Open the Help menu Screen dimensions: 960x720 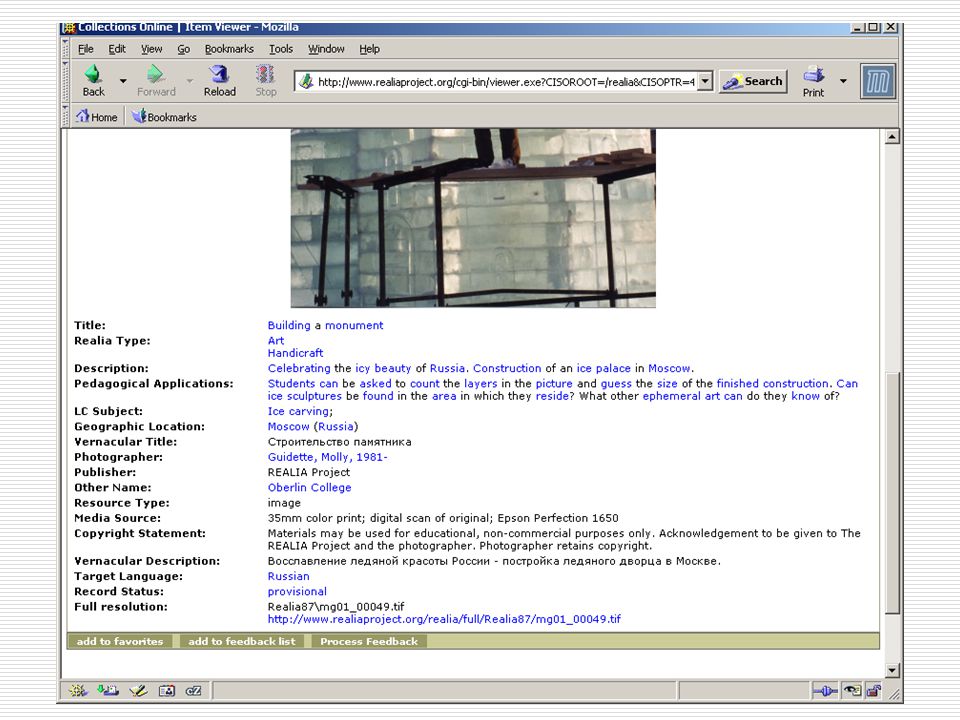coord(369,49)
